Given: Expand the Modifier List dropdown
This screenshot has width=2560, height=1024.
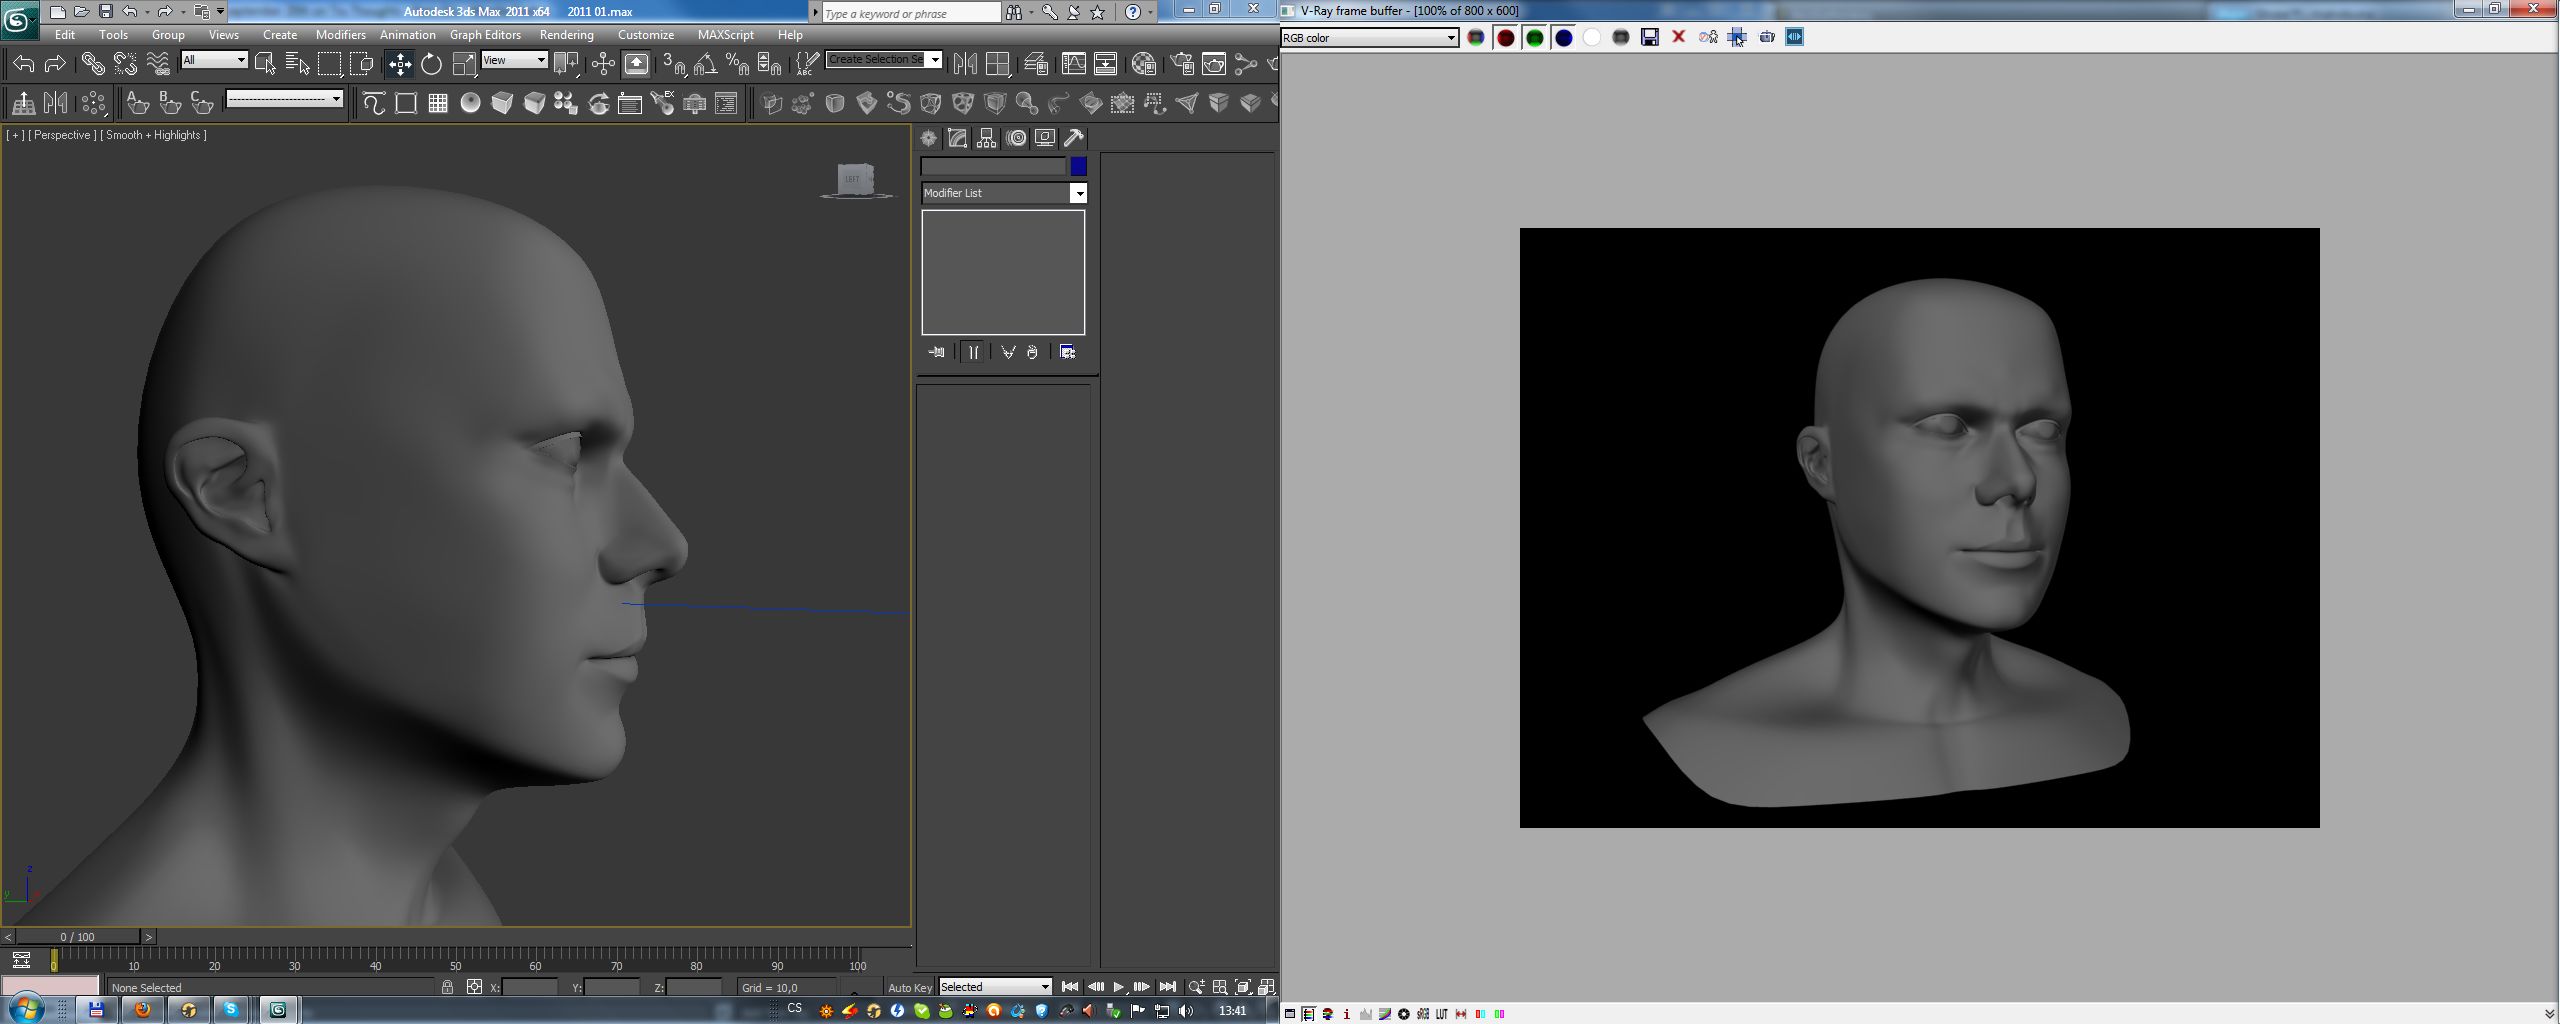Looking at the screenshot, I should pos(1078,193).
